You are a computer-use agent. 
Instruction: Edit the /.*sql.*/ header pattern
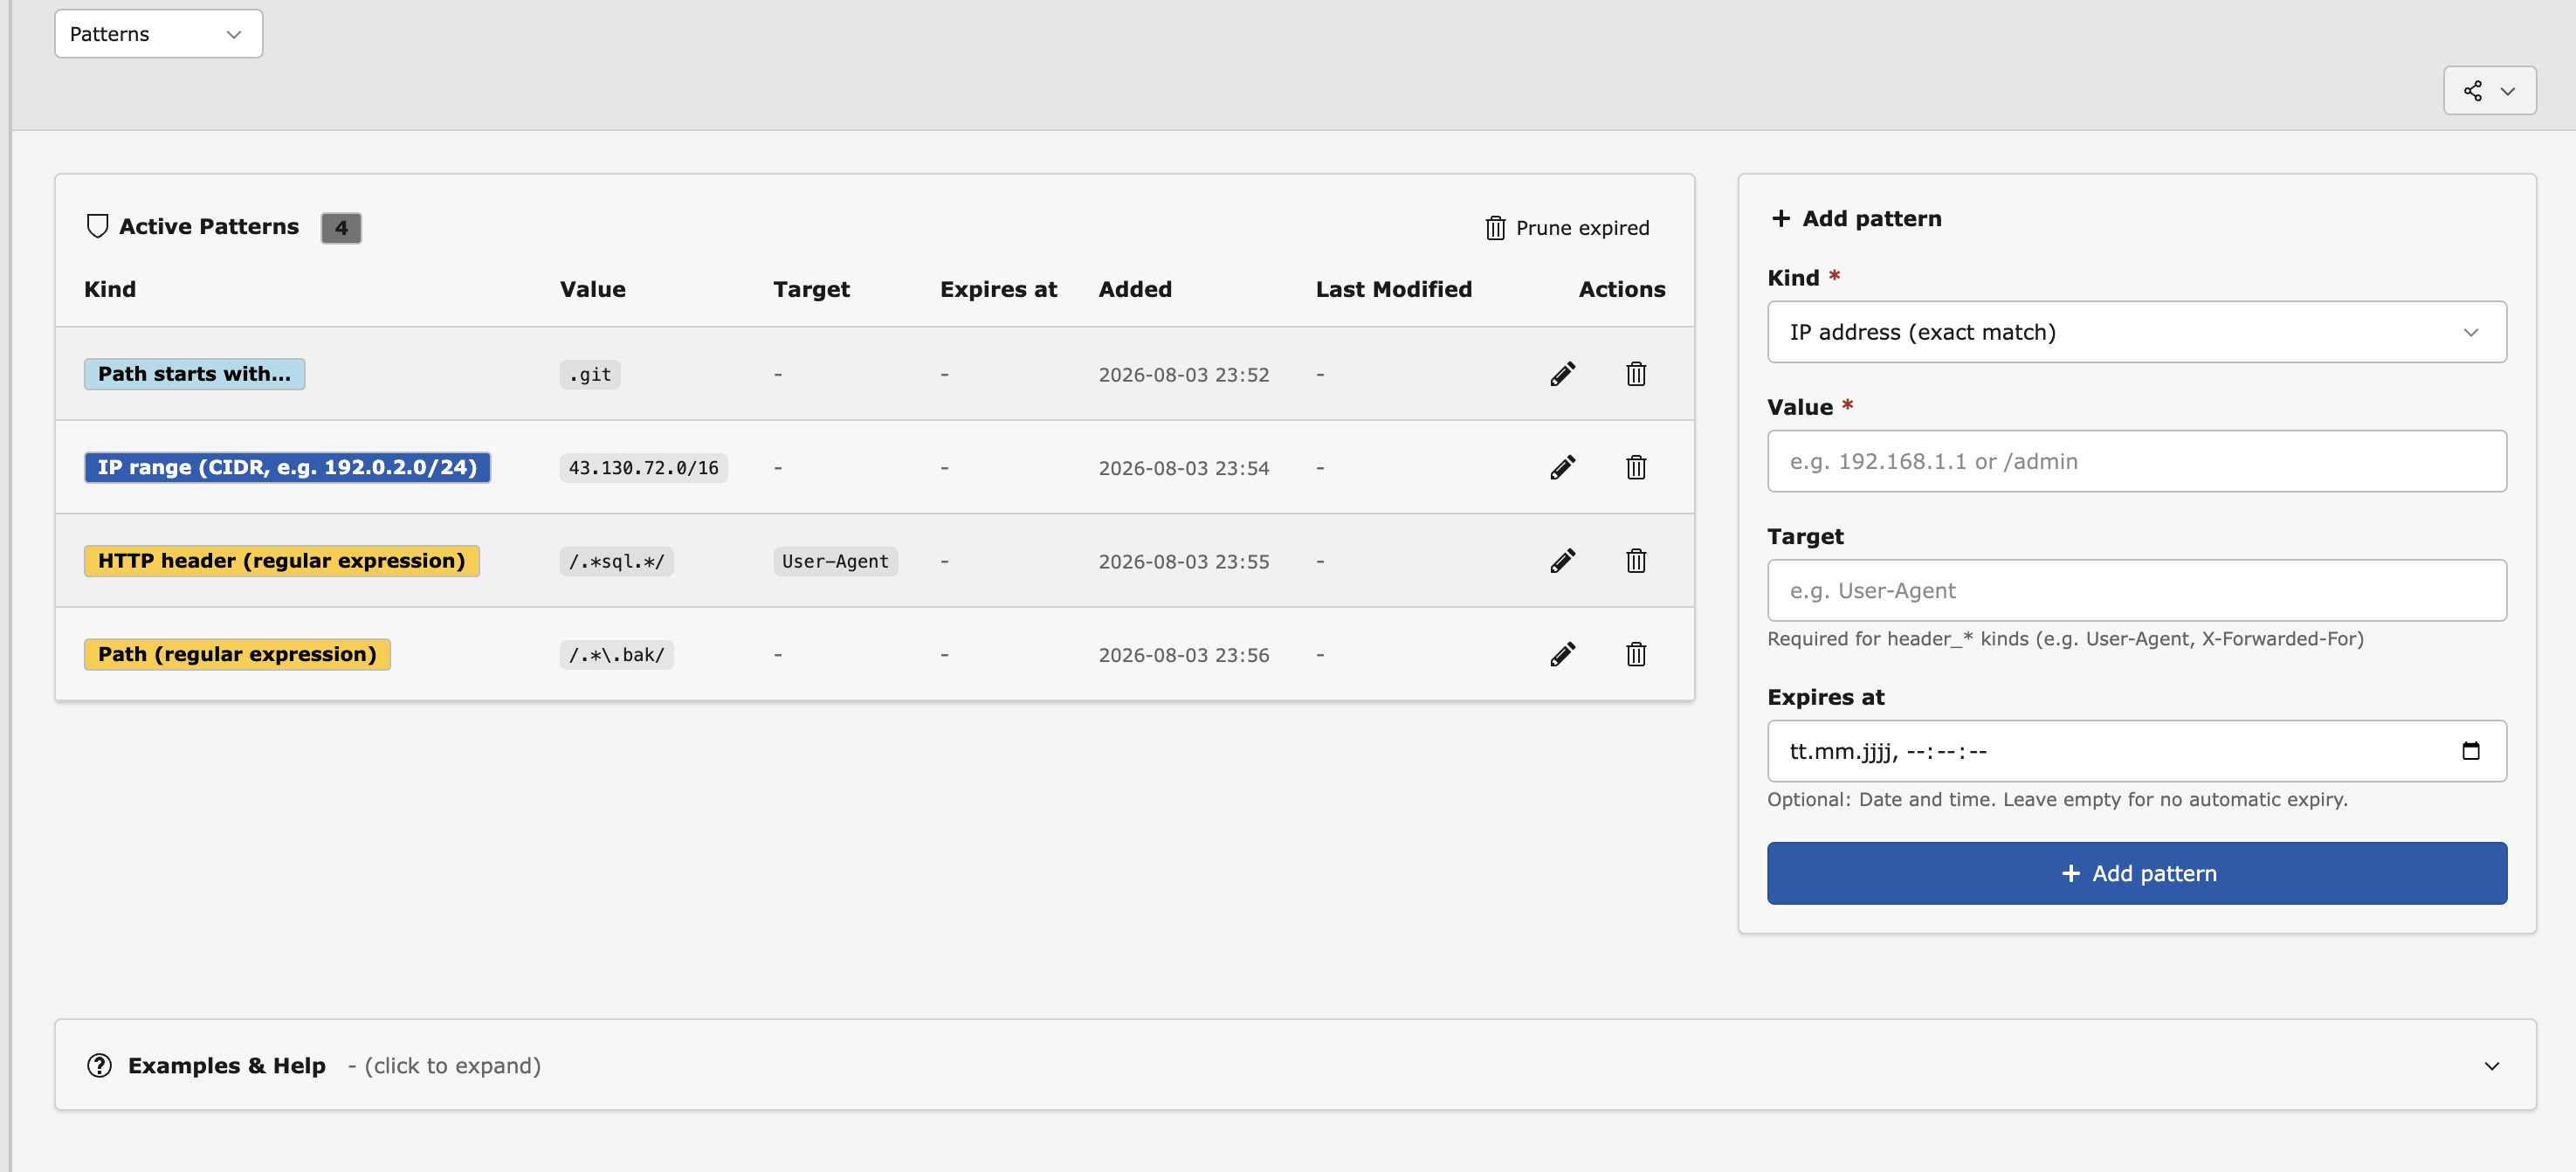click(1562, 561)
